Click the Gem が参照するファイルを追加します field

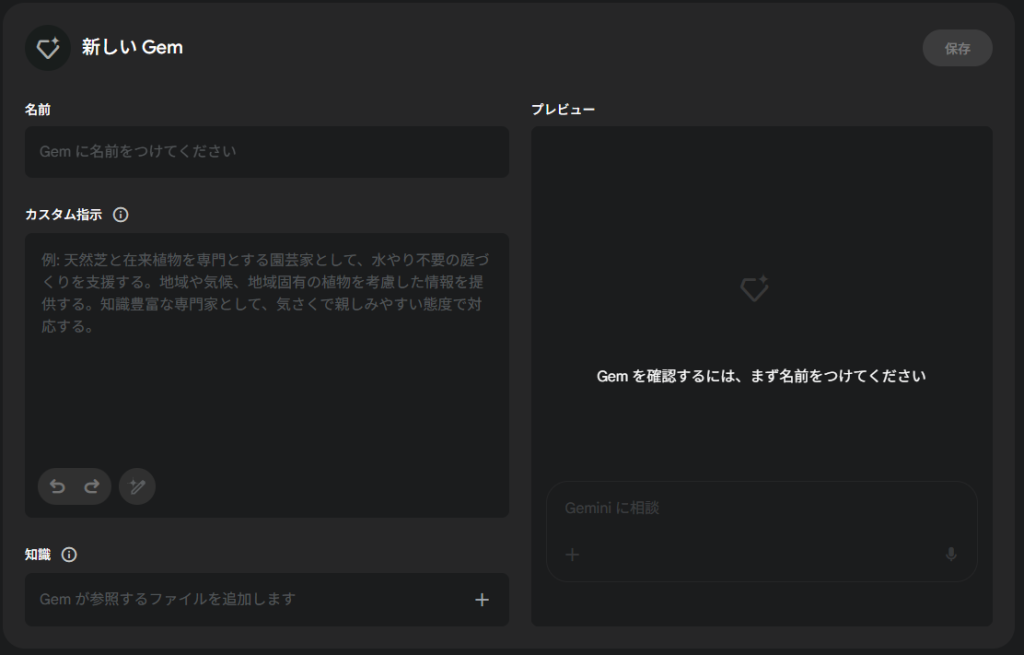[x=266, y=599]
